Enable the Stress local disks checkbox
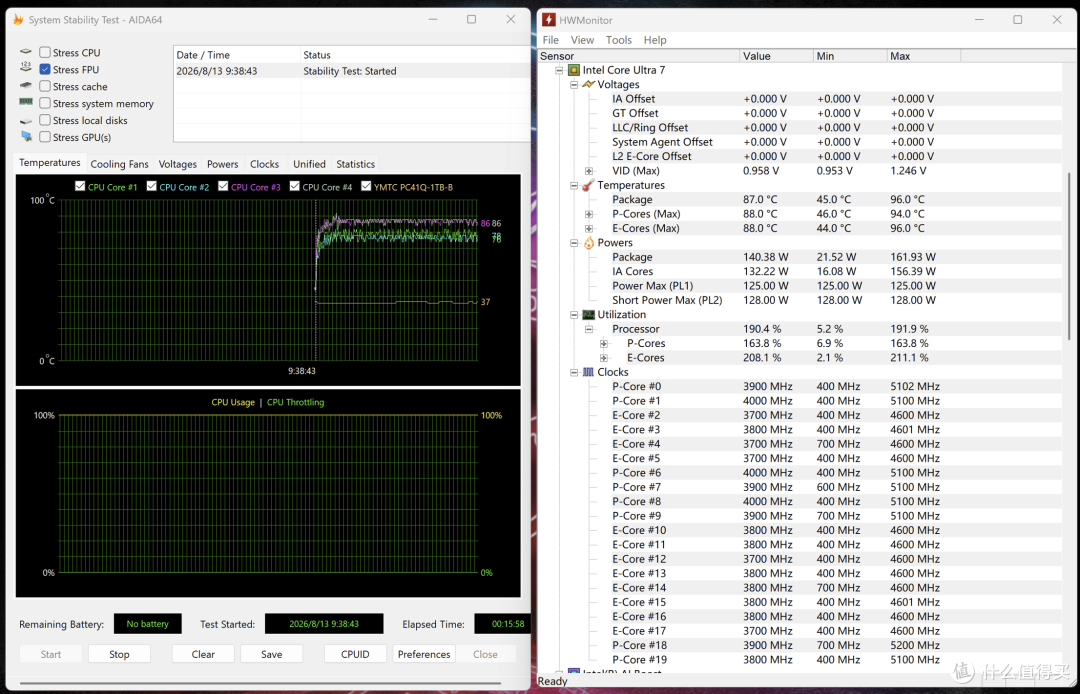This screenshot has width=1080, height=694. [45, 120]
